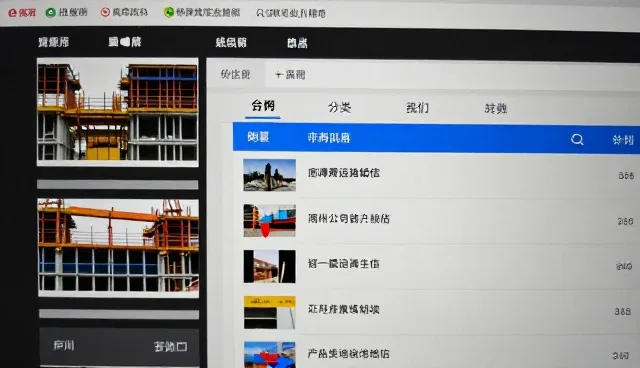Image resolution: width=640 pixels, height=368 pixels.
Task: Open the bookmark with the red circular icon
Action: pyautogui.click(x=124, y=12)
